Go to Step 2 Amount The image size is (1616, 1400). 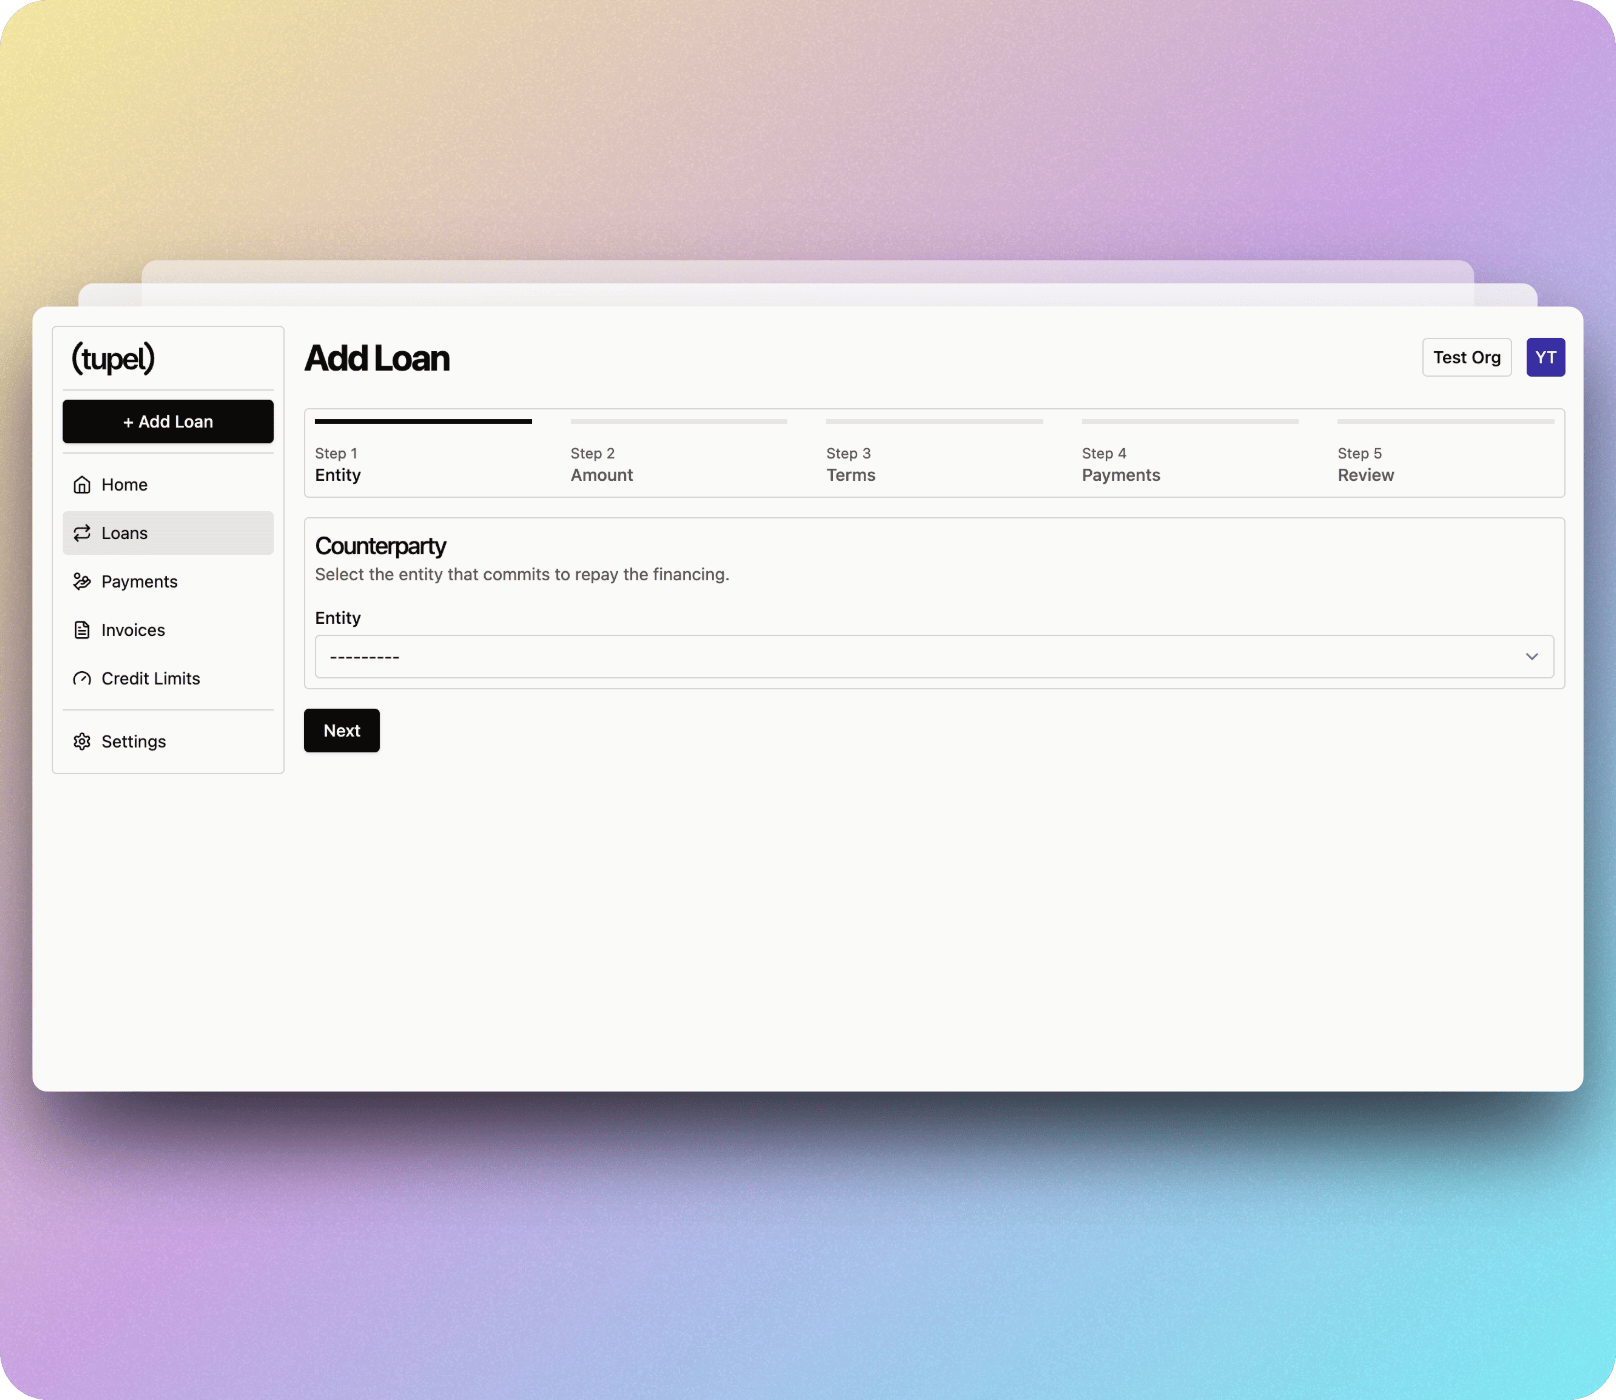602,465
